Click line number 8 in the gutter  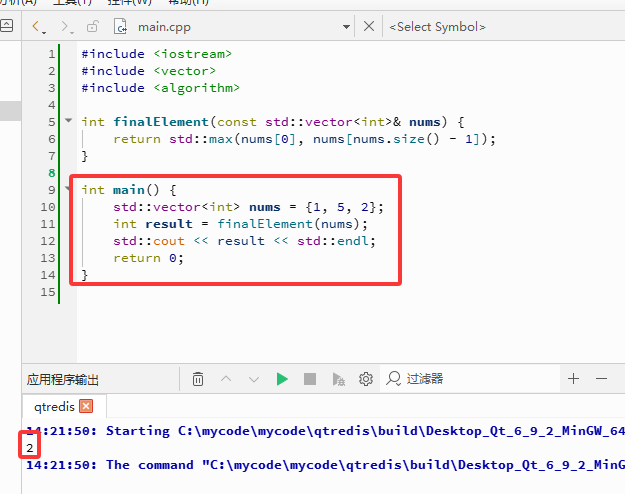[51, 173]
